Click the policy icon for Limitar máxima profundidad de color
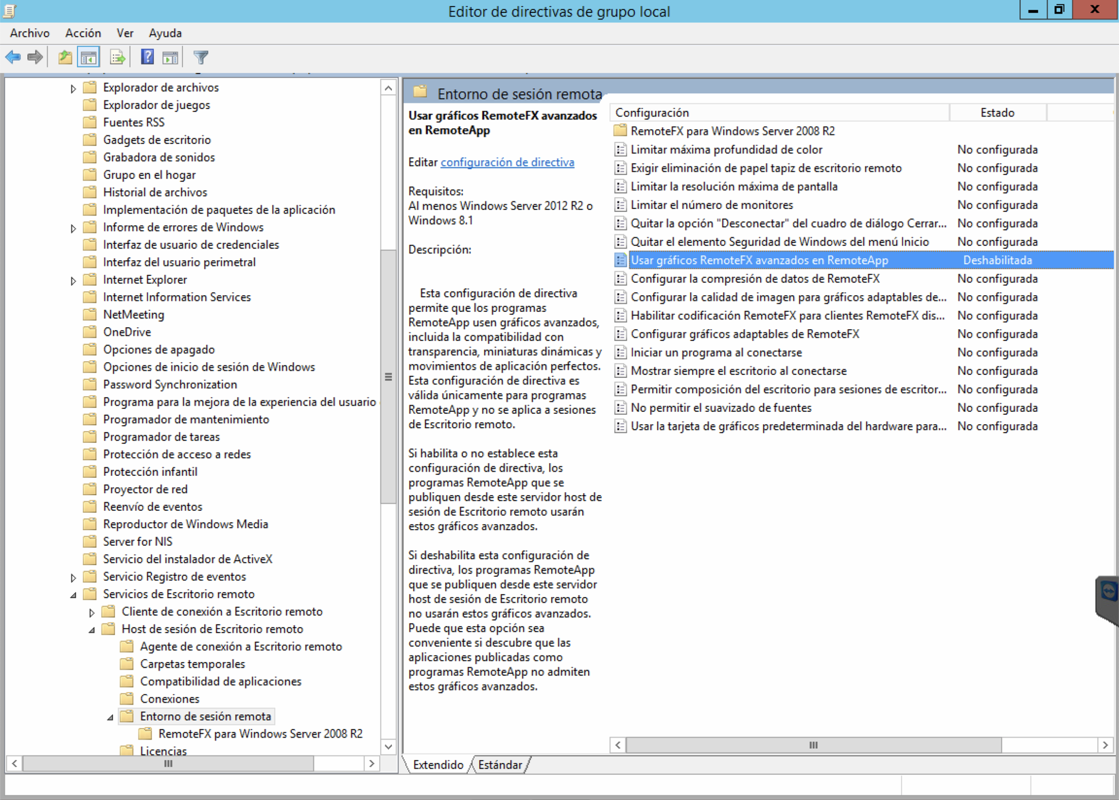 pyautogui.click(x=621, y=149)
